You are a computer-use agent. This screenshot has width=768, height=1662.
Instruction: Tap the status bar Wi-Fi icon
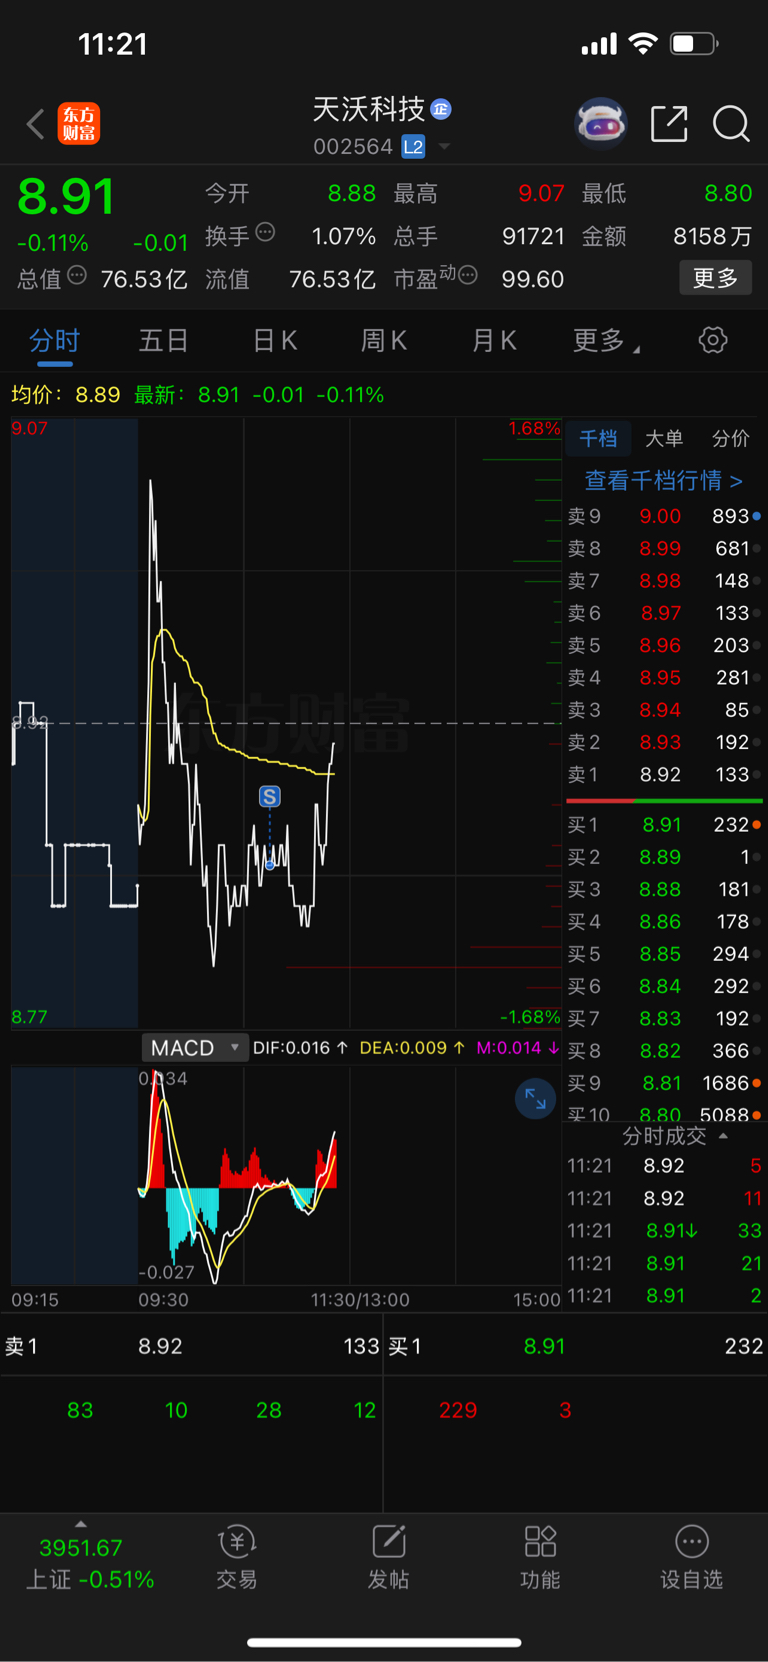coord(643,44)
